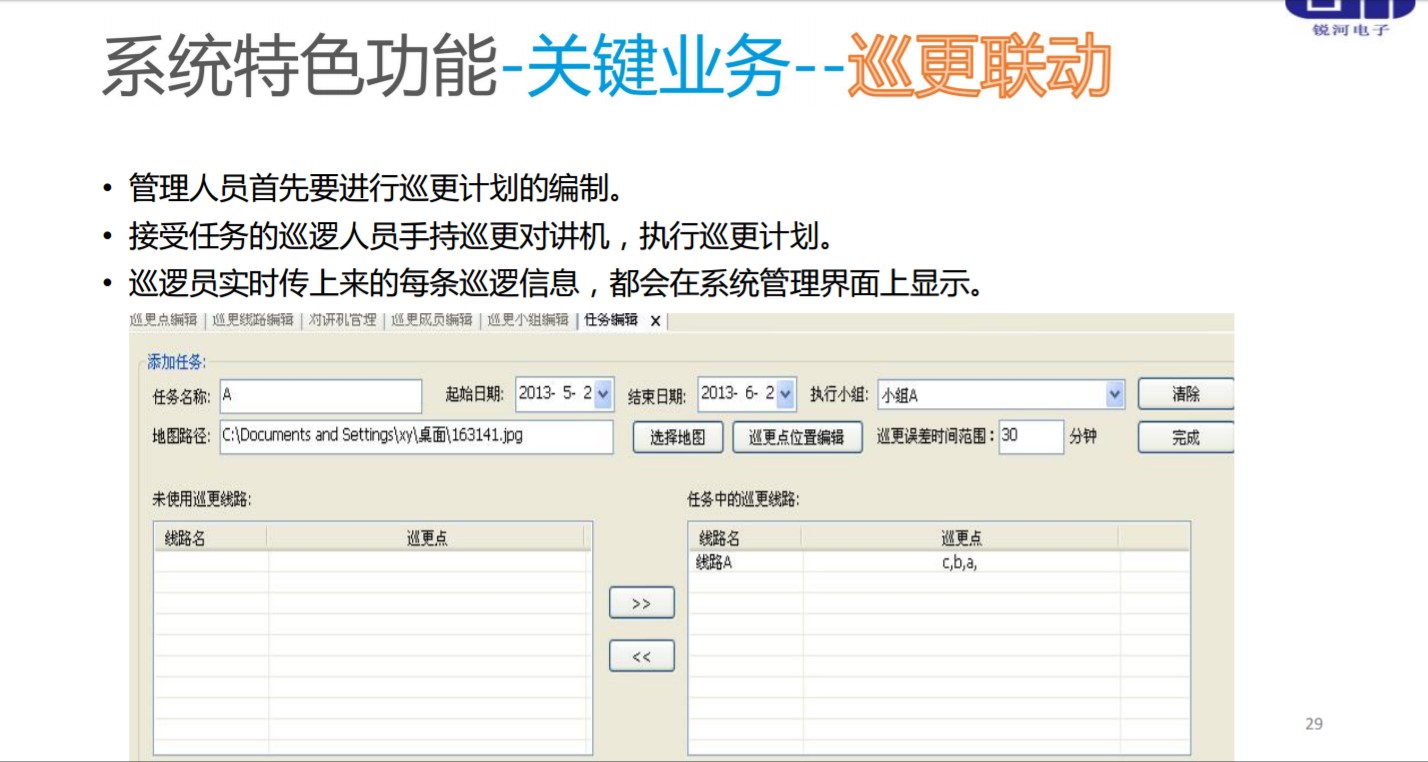Click the 任务名称 text field
Image resolution: width=1428 pixels, height=762 pixels.
tap(321, 395)
